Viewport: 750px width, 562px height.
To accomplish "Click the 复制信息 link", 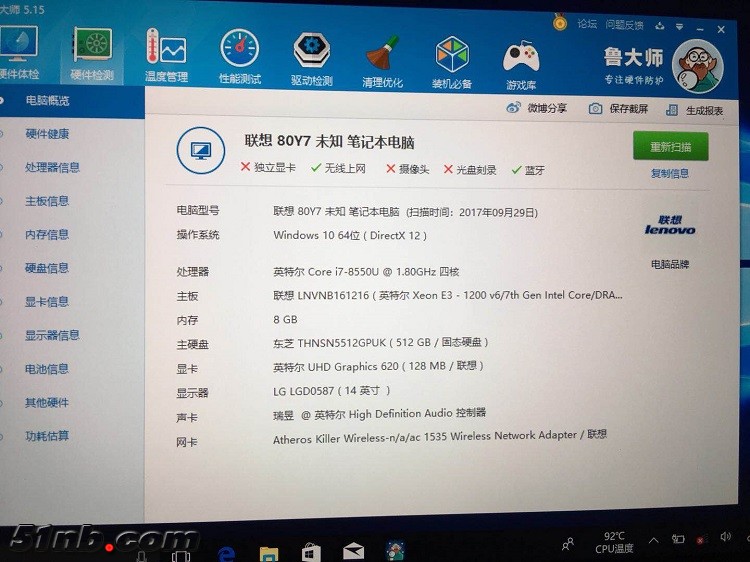I will [670, 173].
